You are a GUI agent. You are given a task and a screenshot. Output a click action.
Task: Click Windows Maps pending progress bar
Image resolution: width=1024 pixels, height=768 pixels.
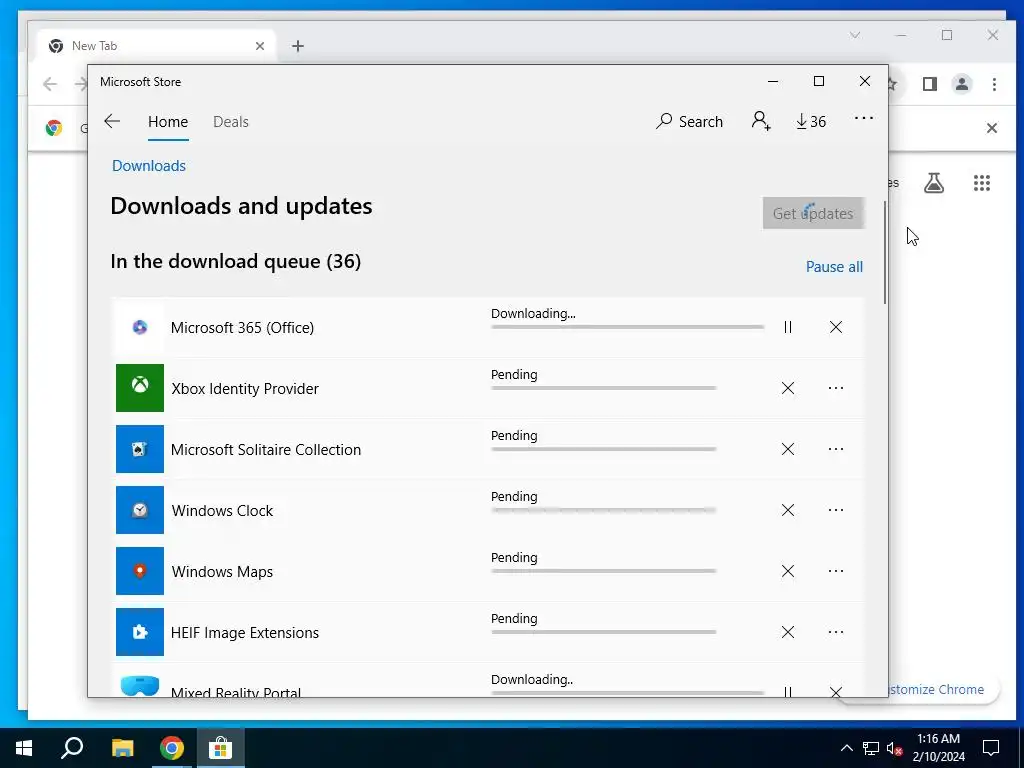click(x=603, y=571)
